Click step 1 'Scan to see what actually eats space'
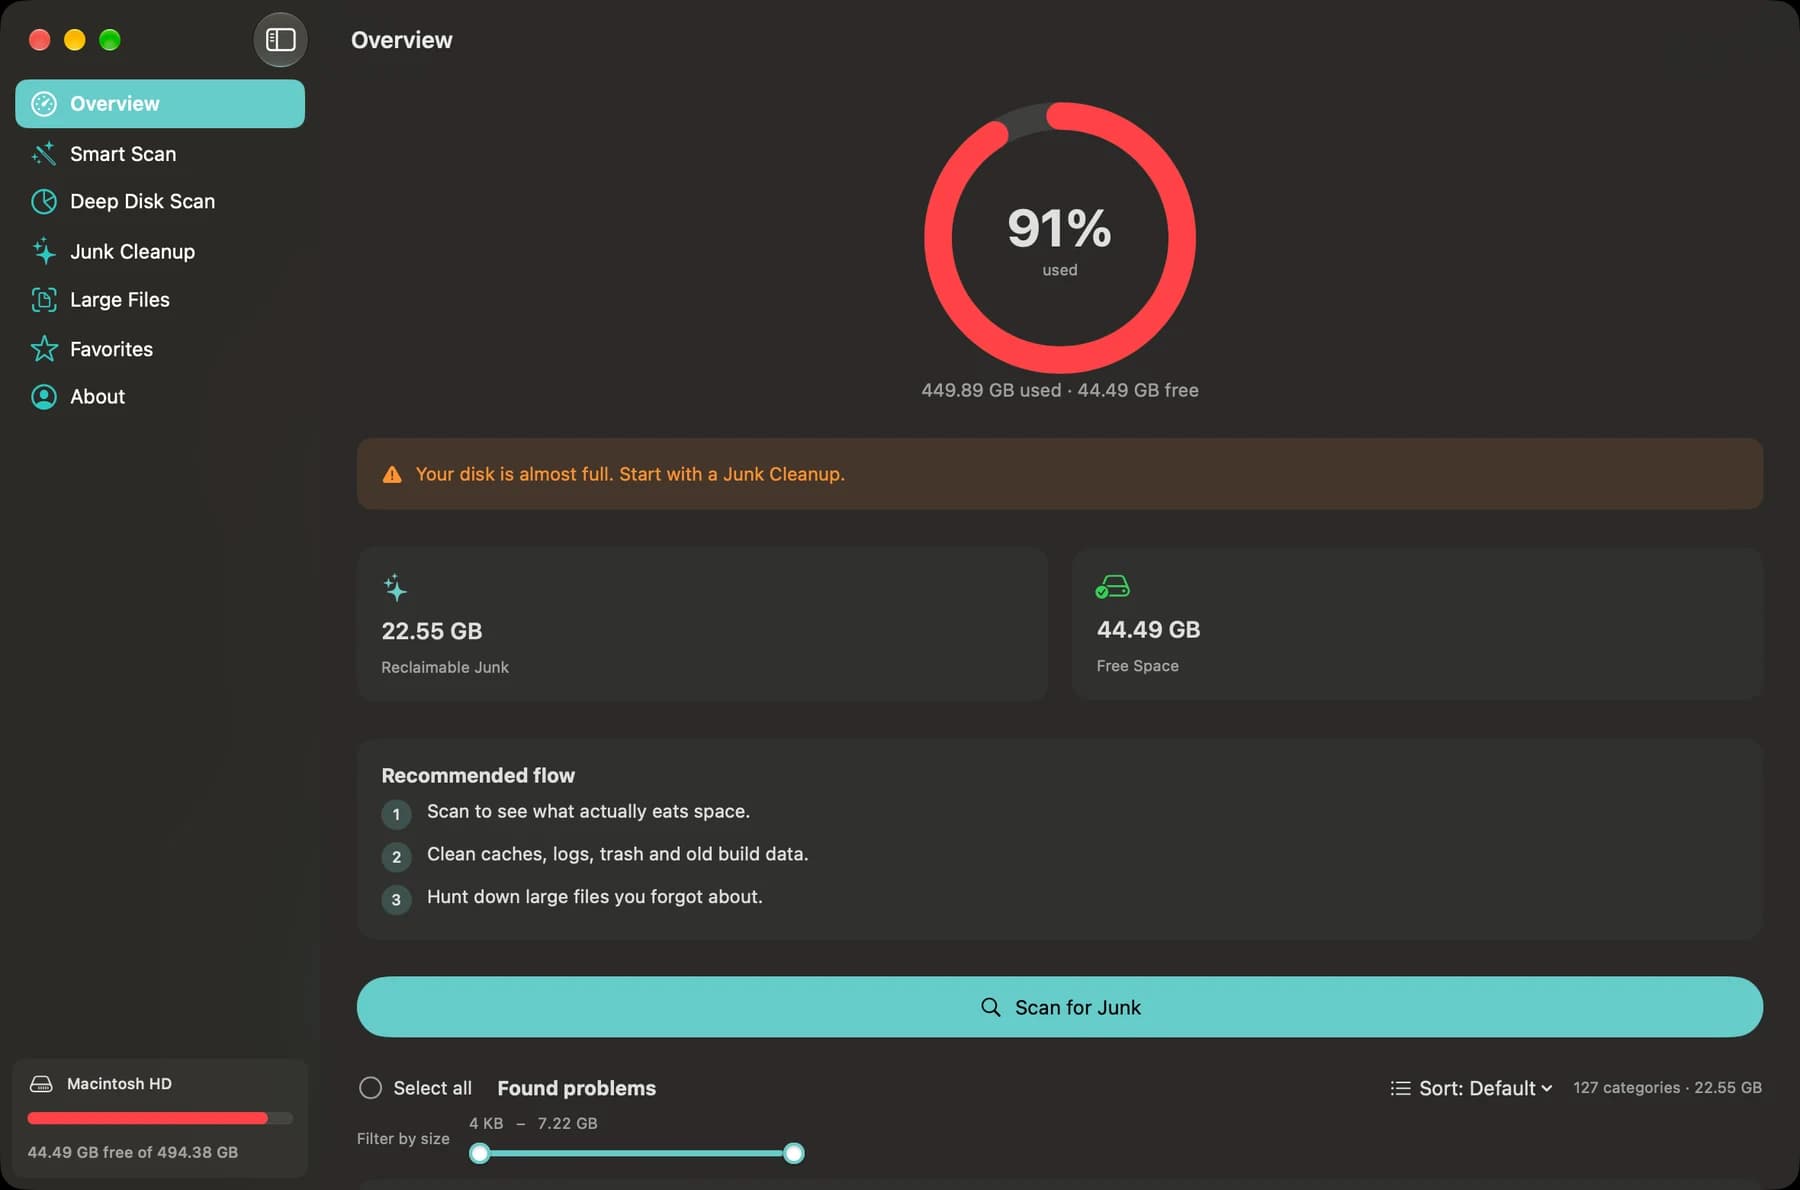 [x=588, y=811]
